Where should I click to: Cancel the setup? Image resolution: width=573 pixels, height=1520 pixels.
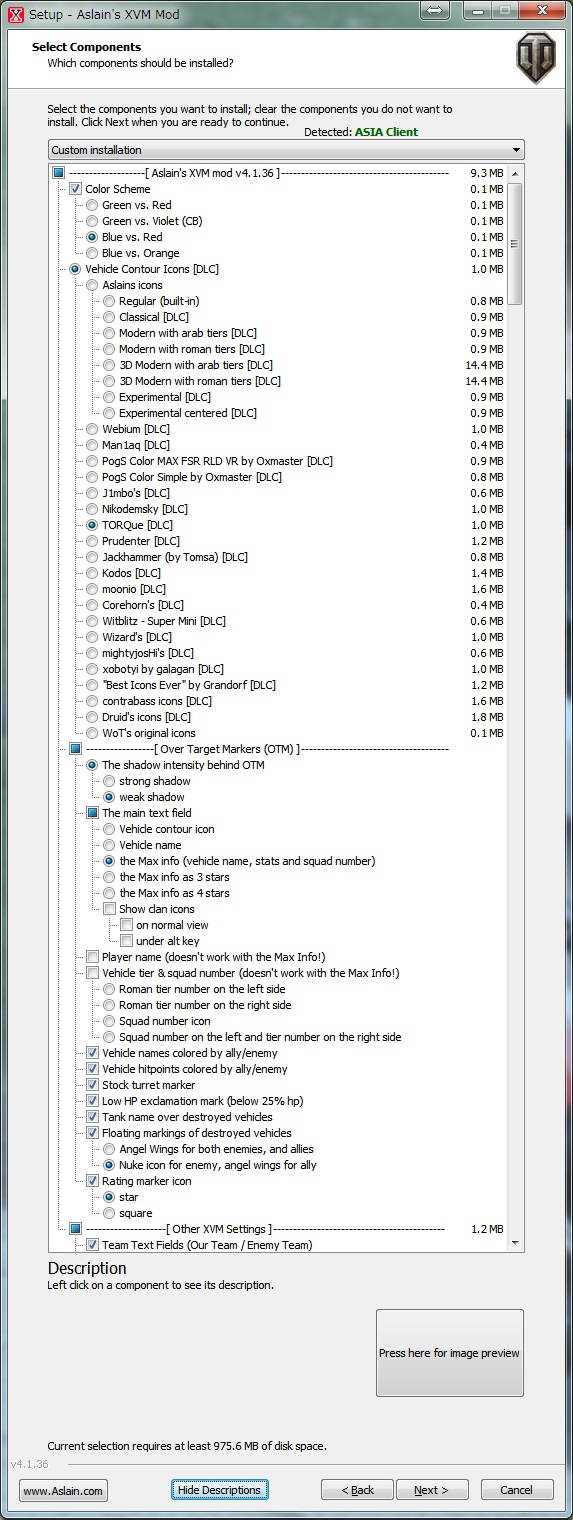pos(517,1490)
